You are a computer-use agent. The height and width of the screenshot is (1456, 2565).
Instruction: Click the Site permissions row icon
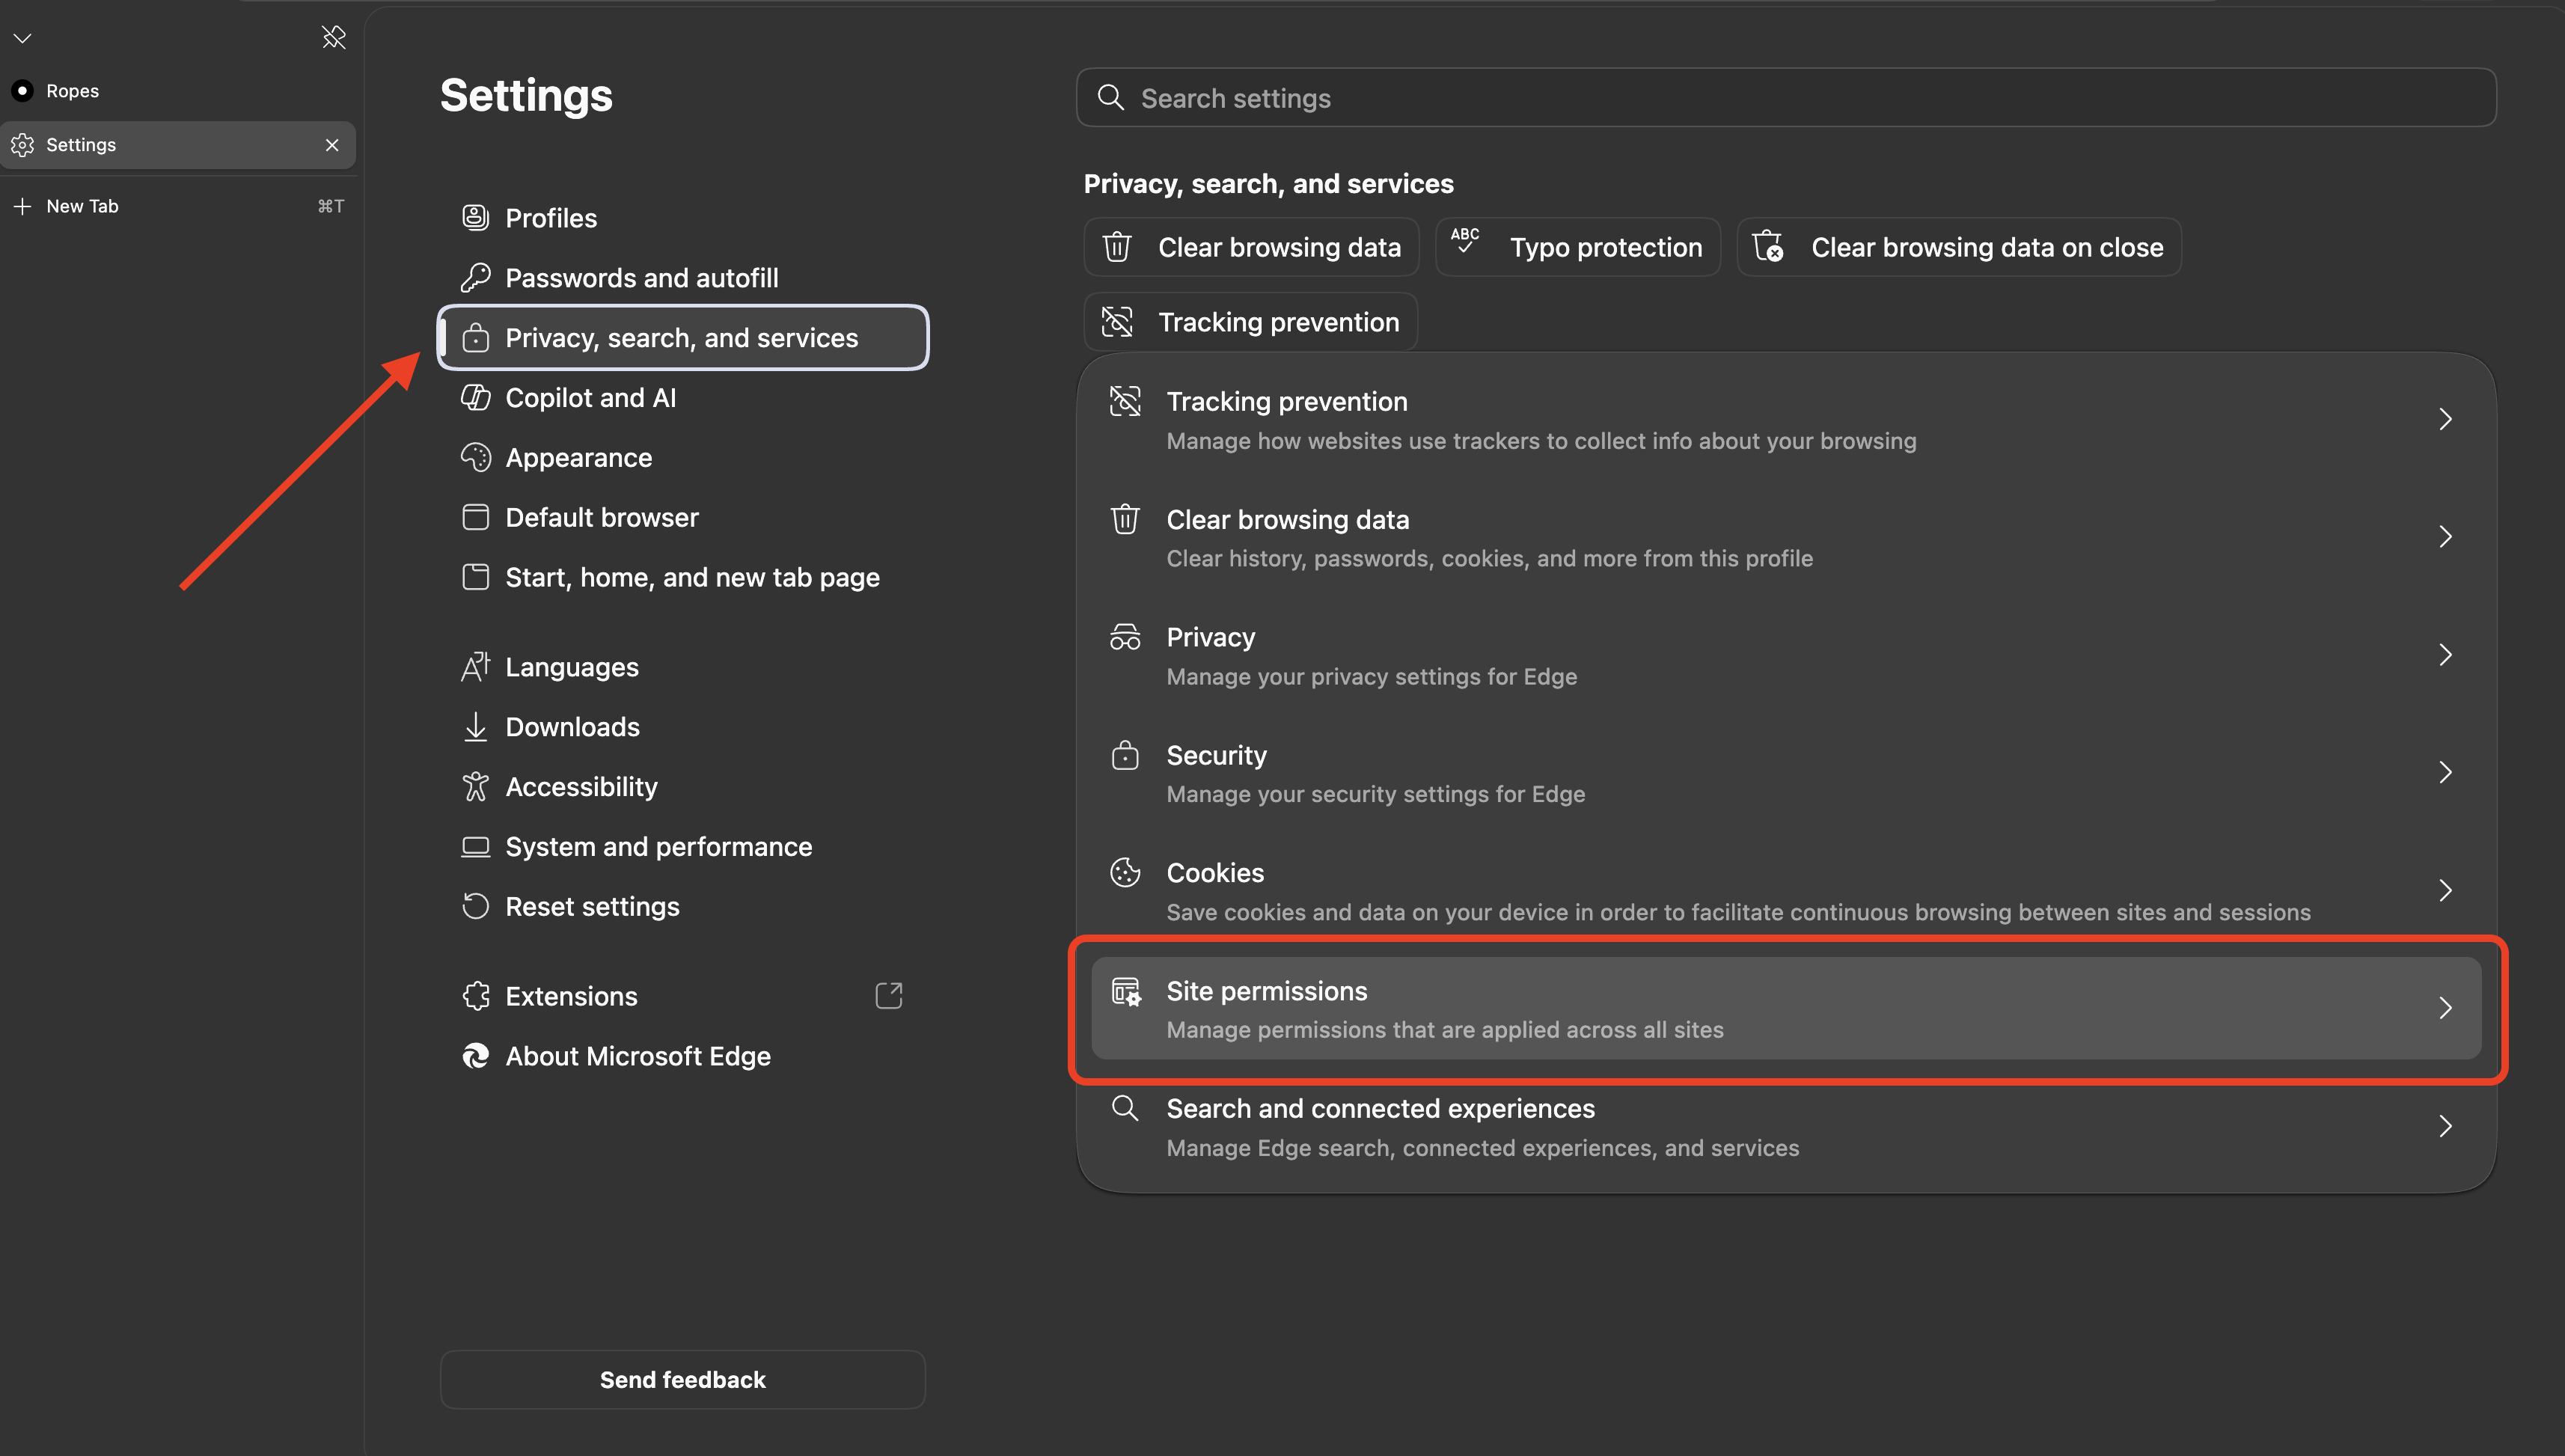pos(1126,991)
